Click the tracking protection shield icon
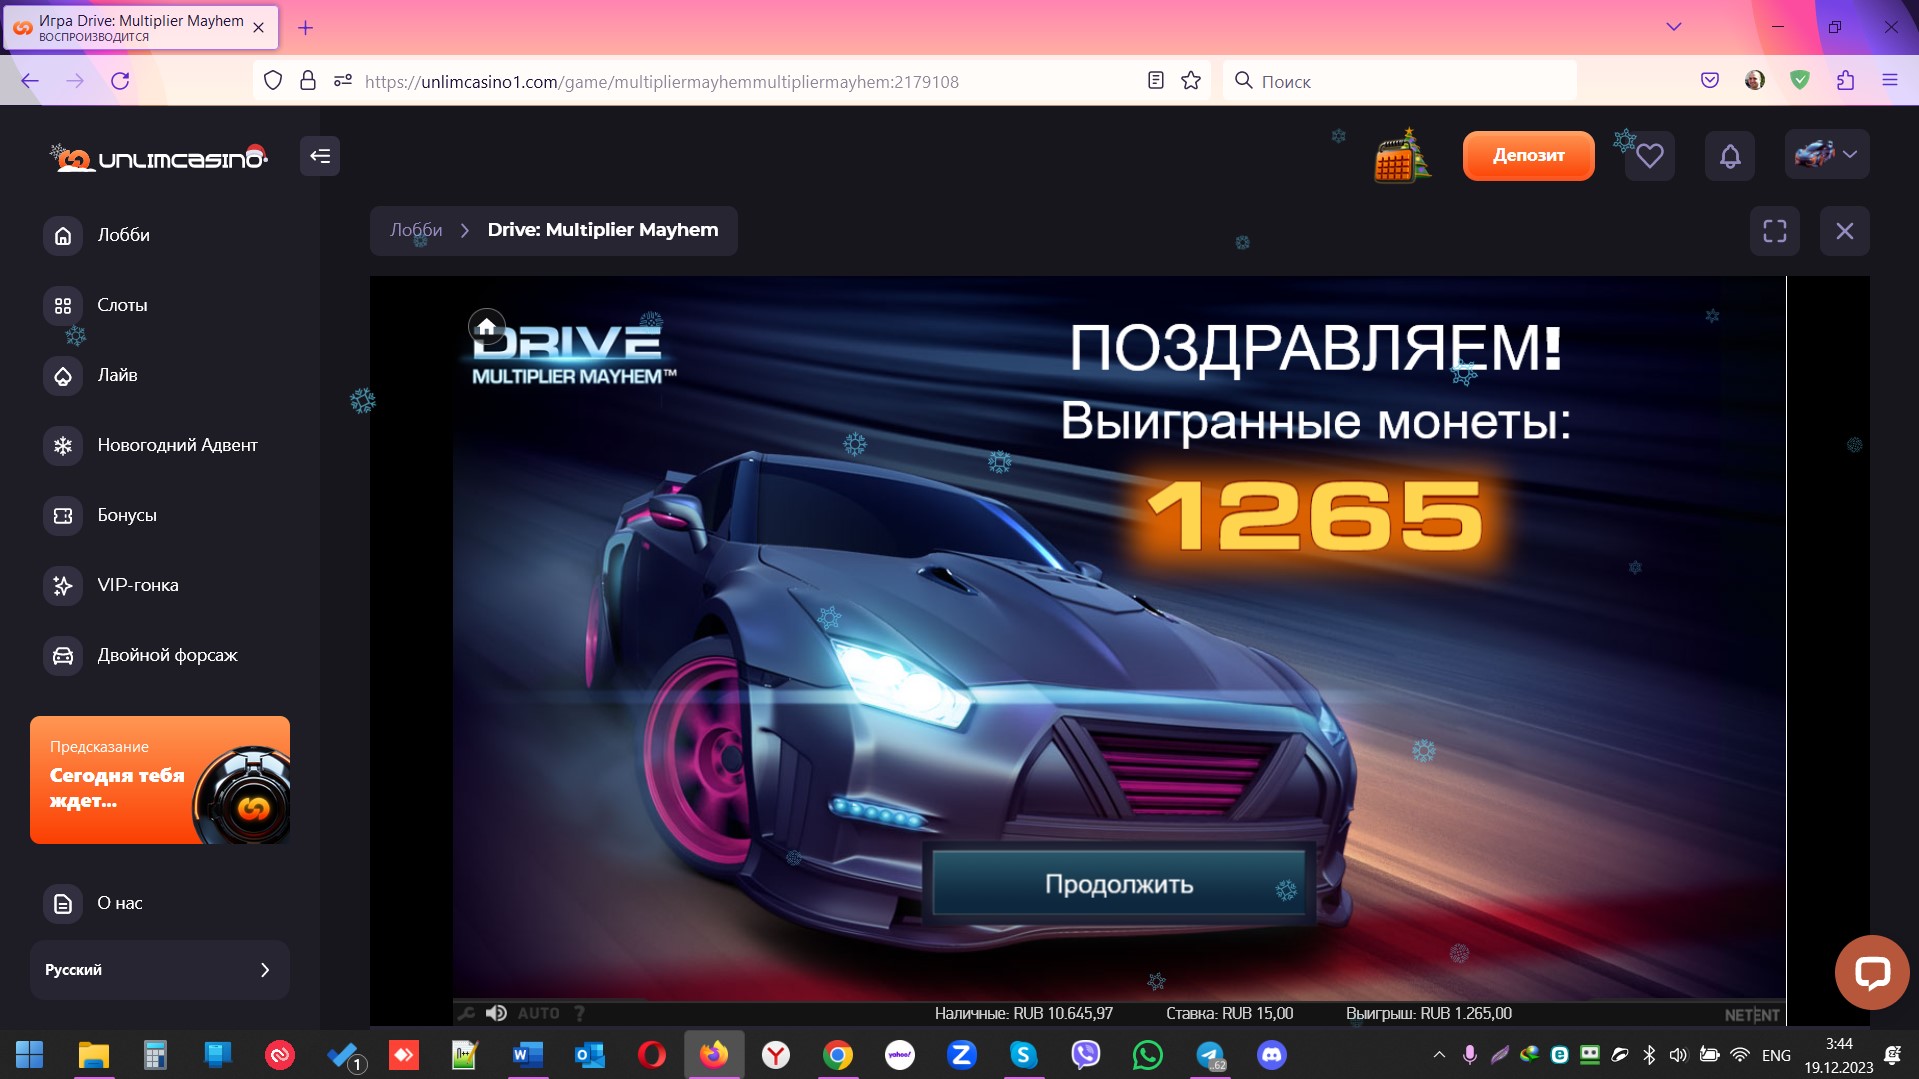 pyautogui.click(x=273, y=81)
